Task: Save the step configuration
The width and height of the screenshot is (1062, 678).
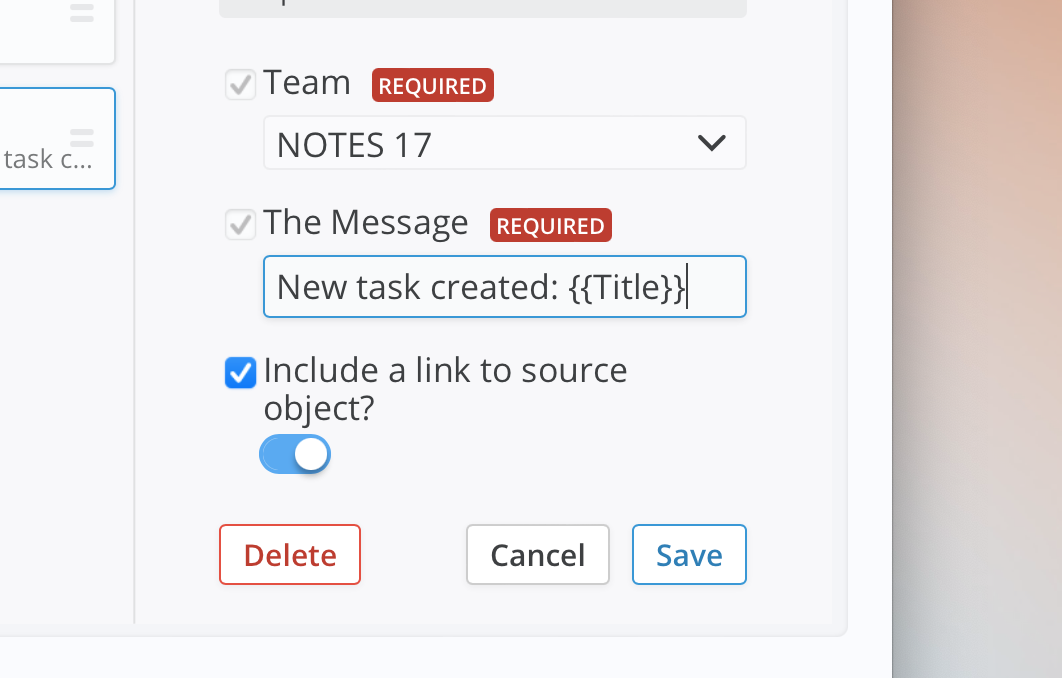Action: coord(689,555)
